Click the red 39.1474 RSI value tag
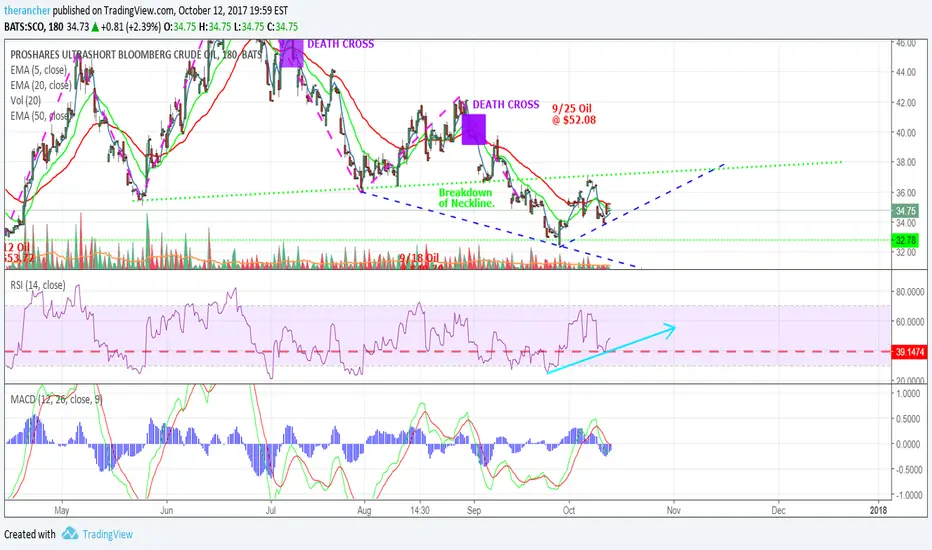The height and width of the screenshot is (550, 932). (x=909, y=352)
